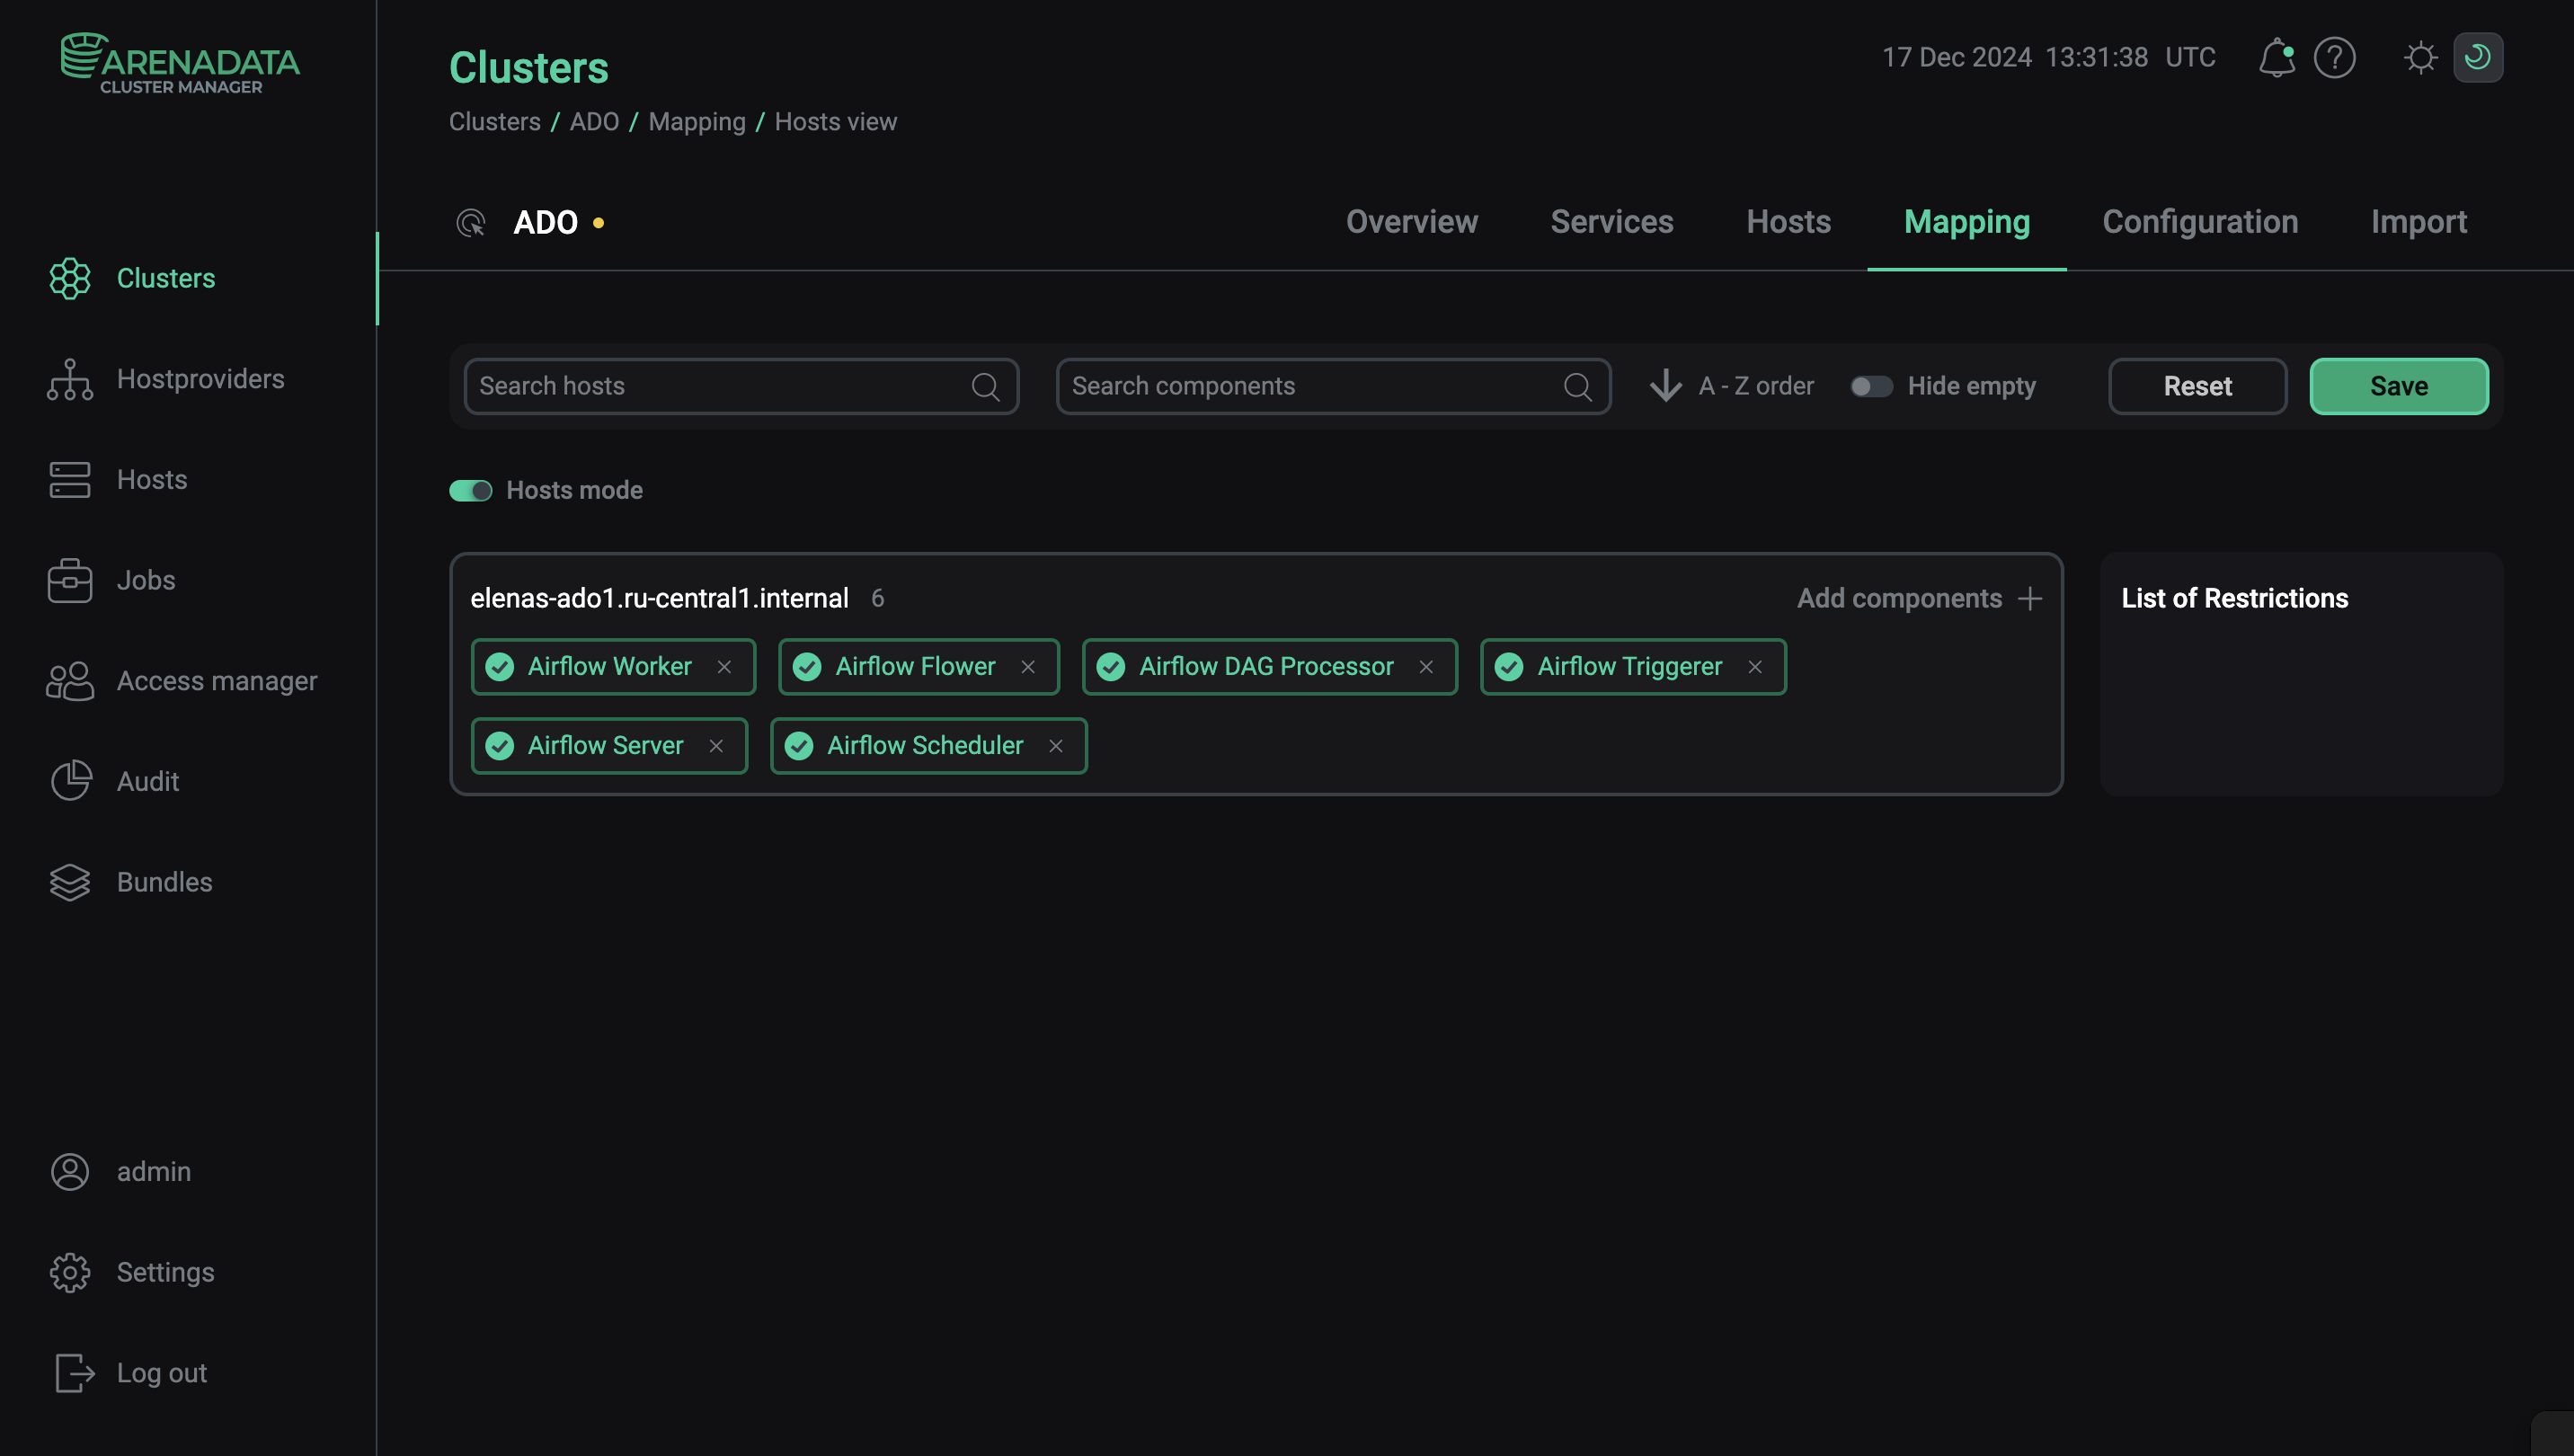Toggle light theme with the sun icon
Screen dimensions: 2574x1456
tap(2421, 57)
